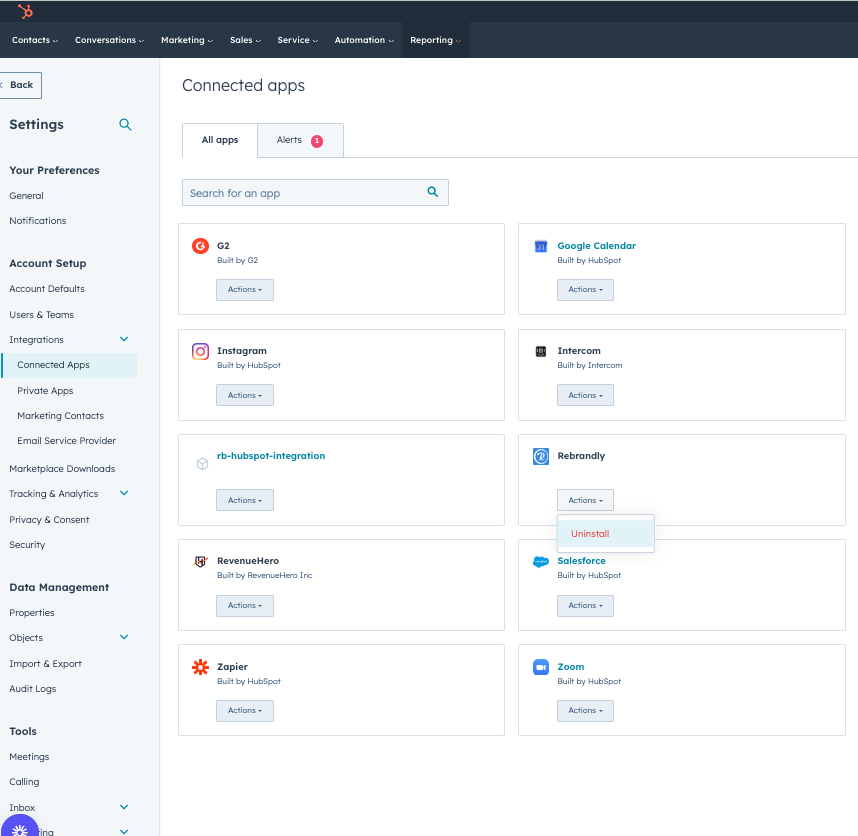Open the purple help widget bubble
858x836 pixels.
(x=20, y=826)
